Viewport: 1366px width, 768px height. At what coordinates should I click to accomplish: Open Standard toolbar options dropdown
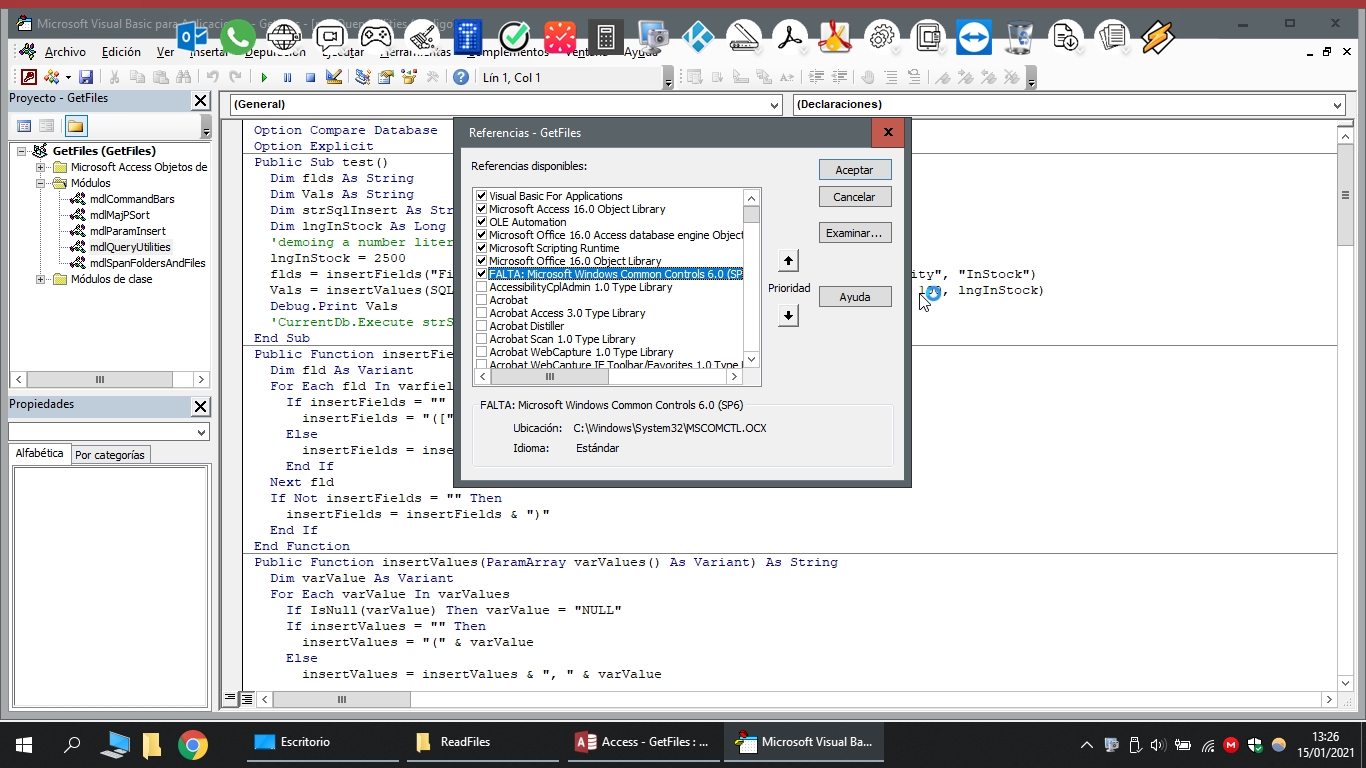(x=669, y=78)
